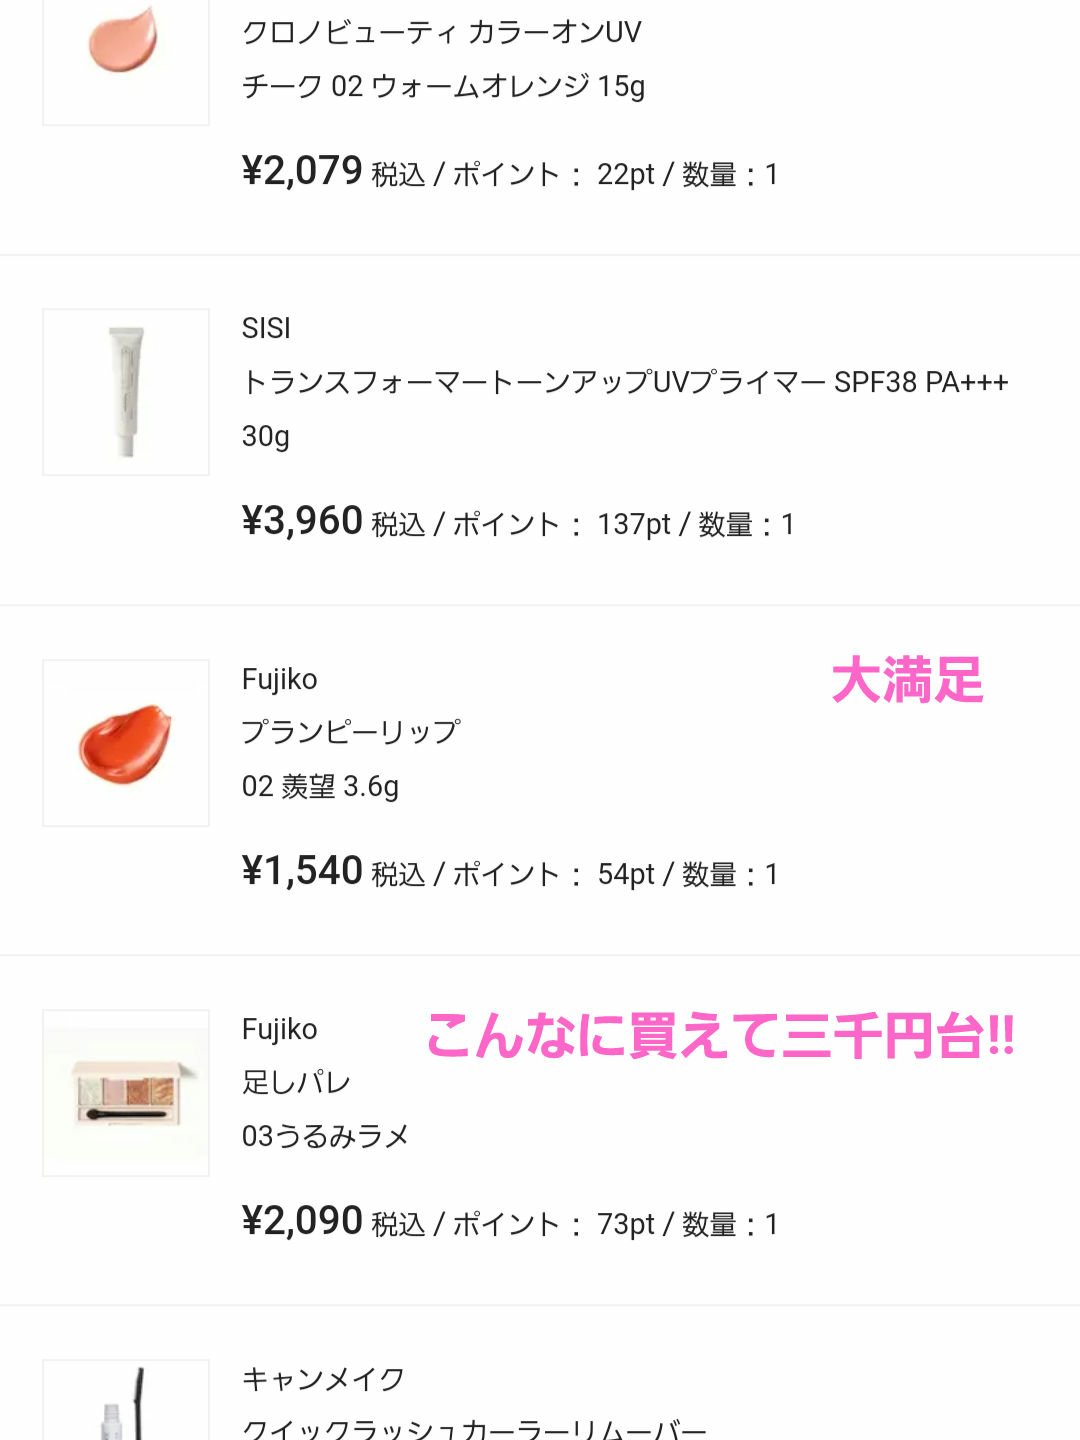Image resolution: width=1080 pixels, height=1440 pixels.
Task: Open the 足しパレ product name
Action: [296, 1082]
